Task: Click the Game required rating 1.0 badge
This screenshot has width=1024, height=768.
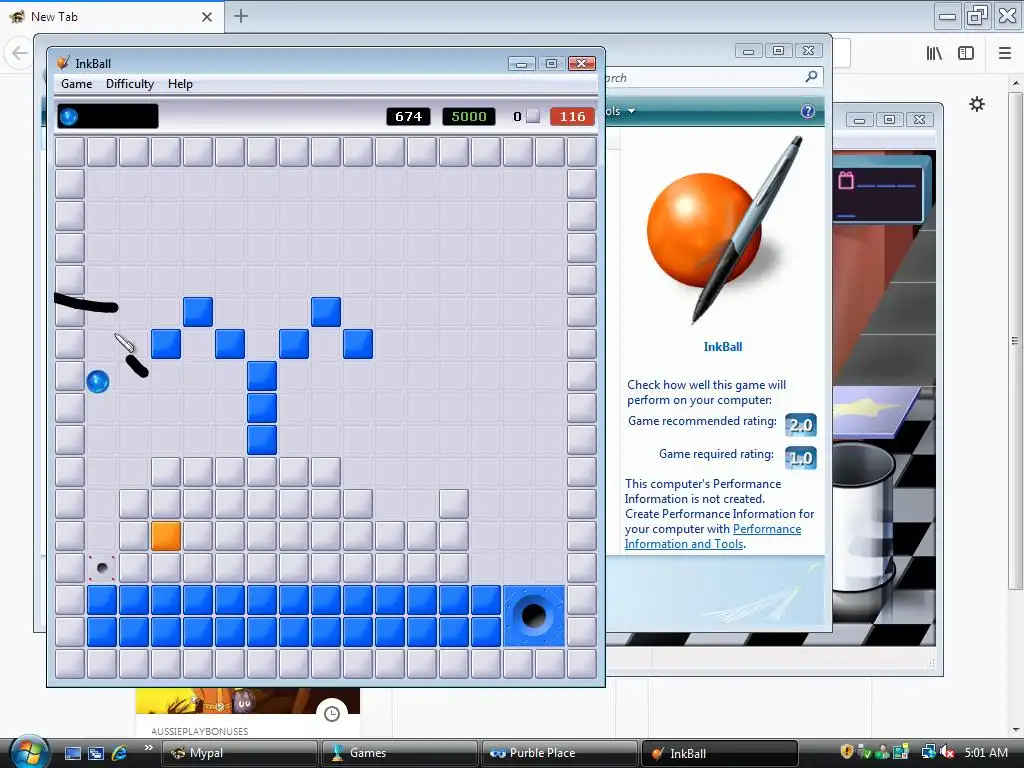Action: point(801,458)
